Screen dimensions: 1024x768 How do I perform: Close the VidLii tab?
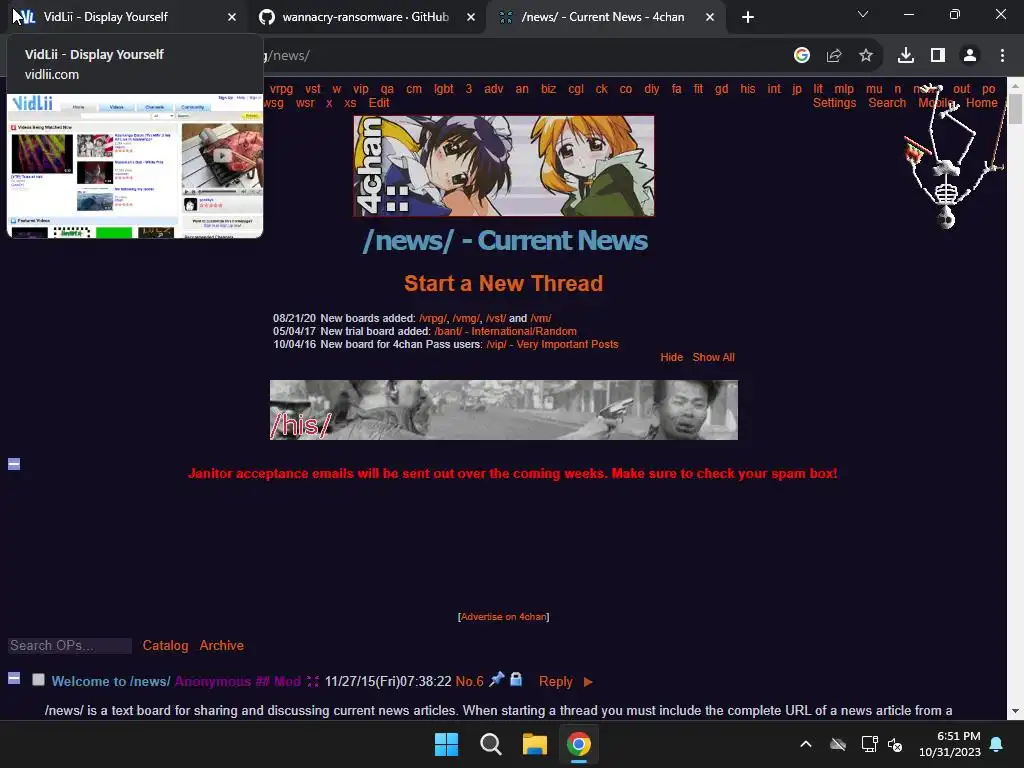pyautogui.click(x=232, y=18)
